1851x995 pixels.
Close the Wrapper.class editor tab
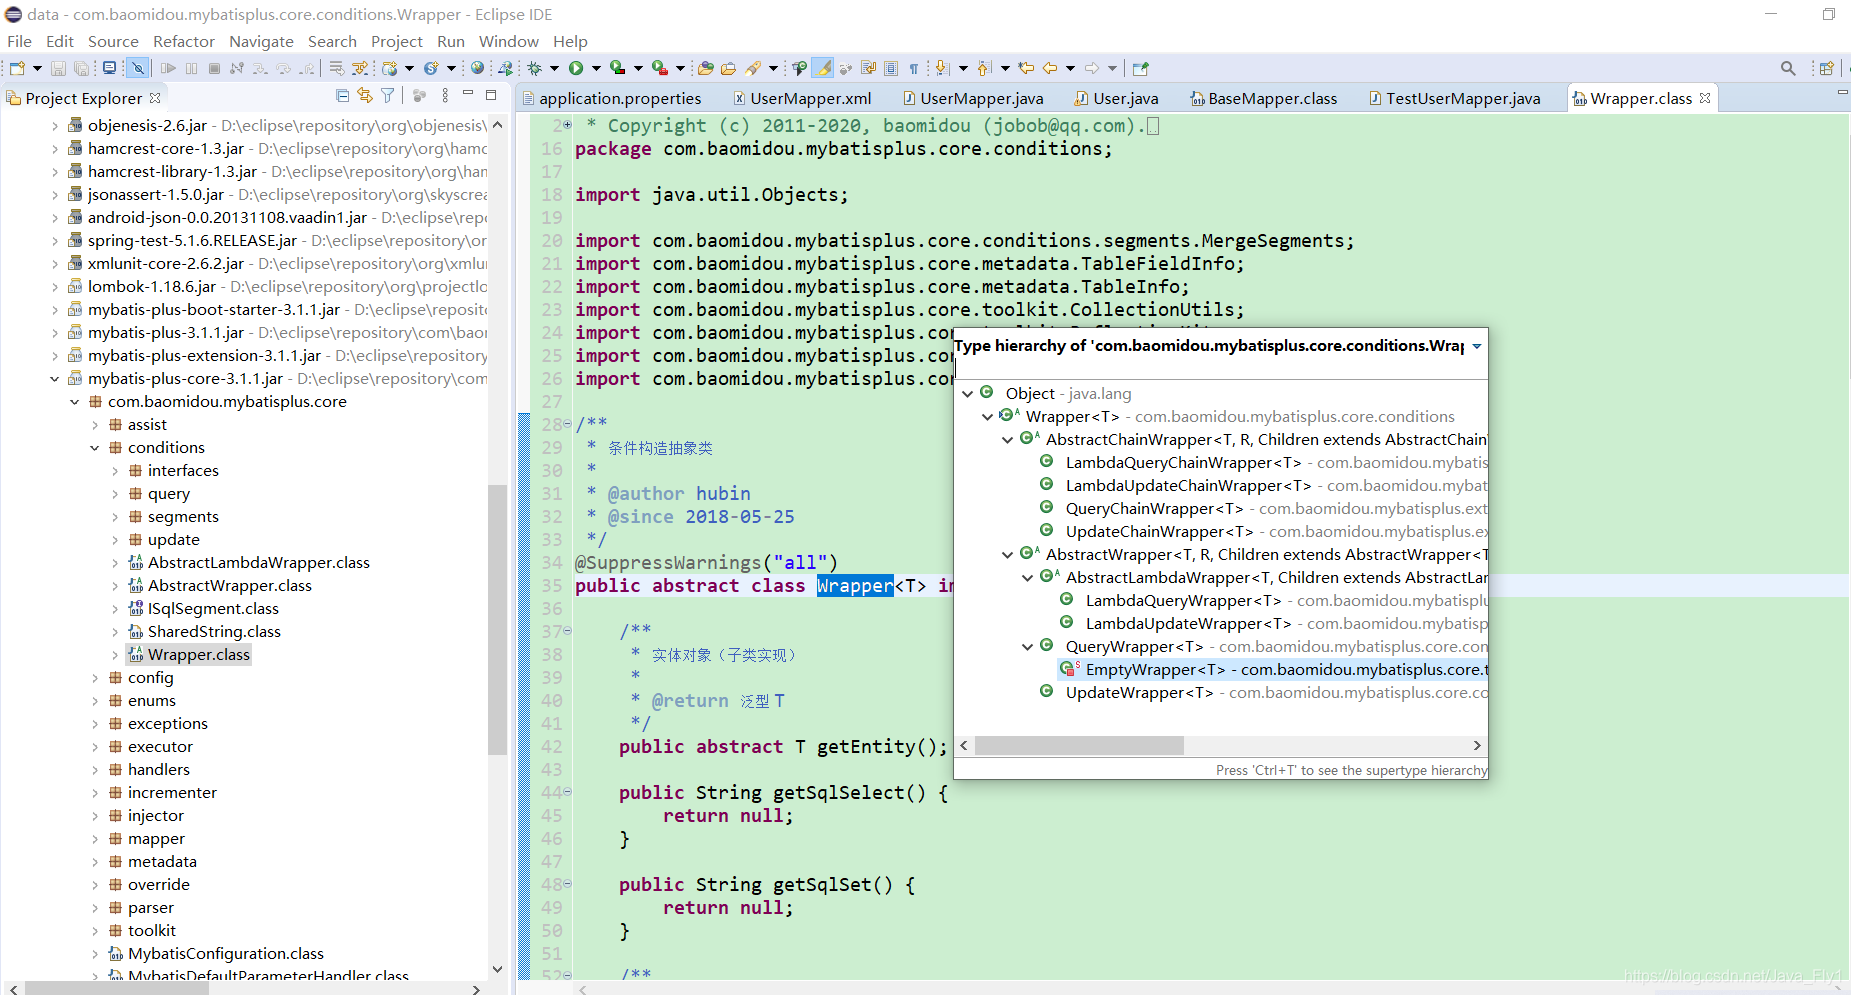(1705, 97)
